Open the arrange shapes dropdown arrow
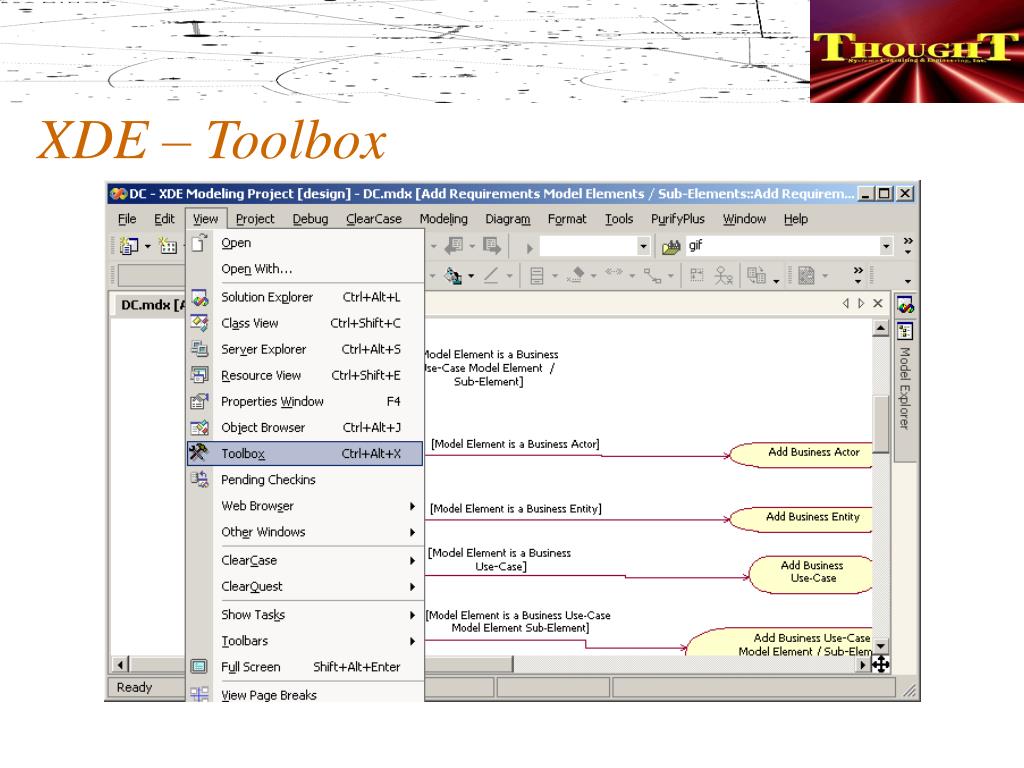1024x768 pixels. coord(776,281)
